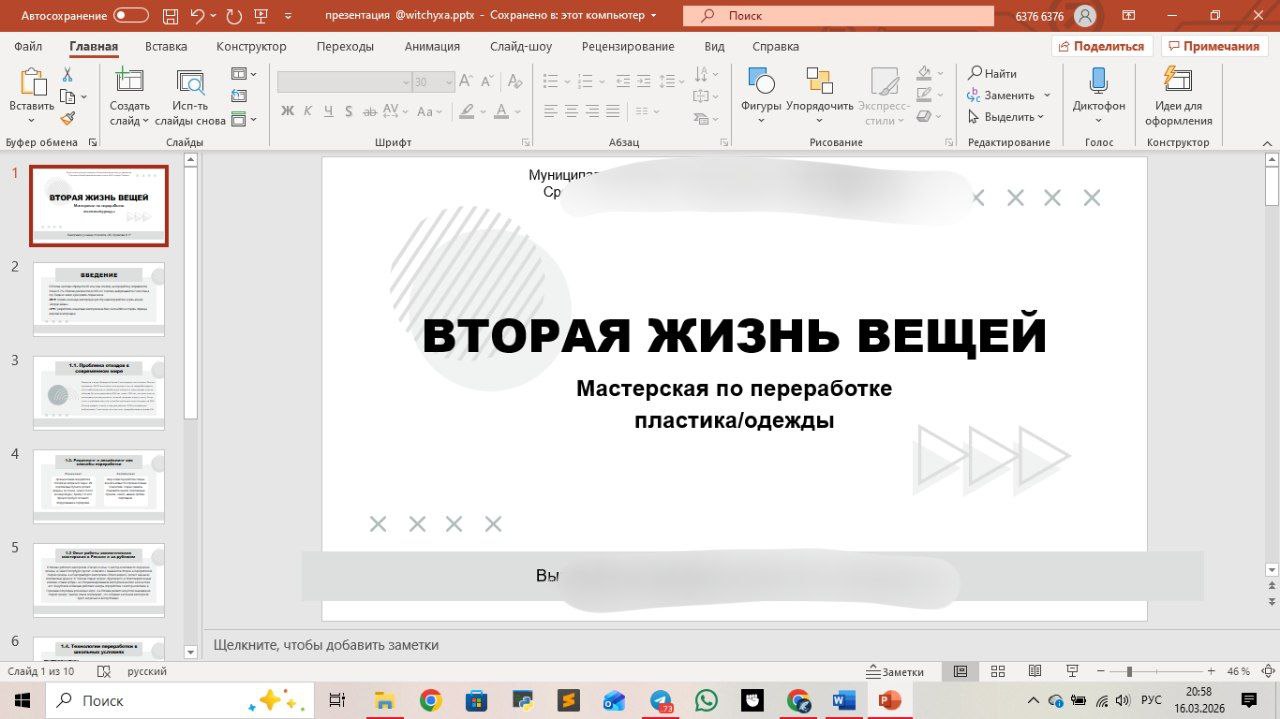Toggle Bold Ж formatting
1280x719 pixels.
coord(288,111)
